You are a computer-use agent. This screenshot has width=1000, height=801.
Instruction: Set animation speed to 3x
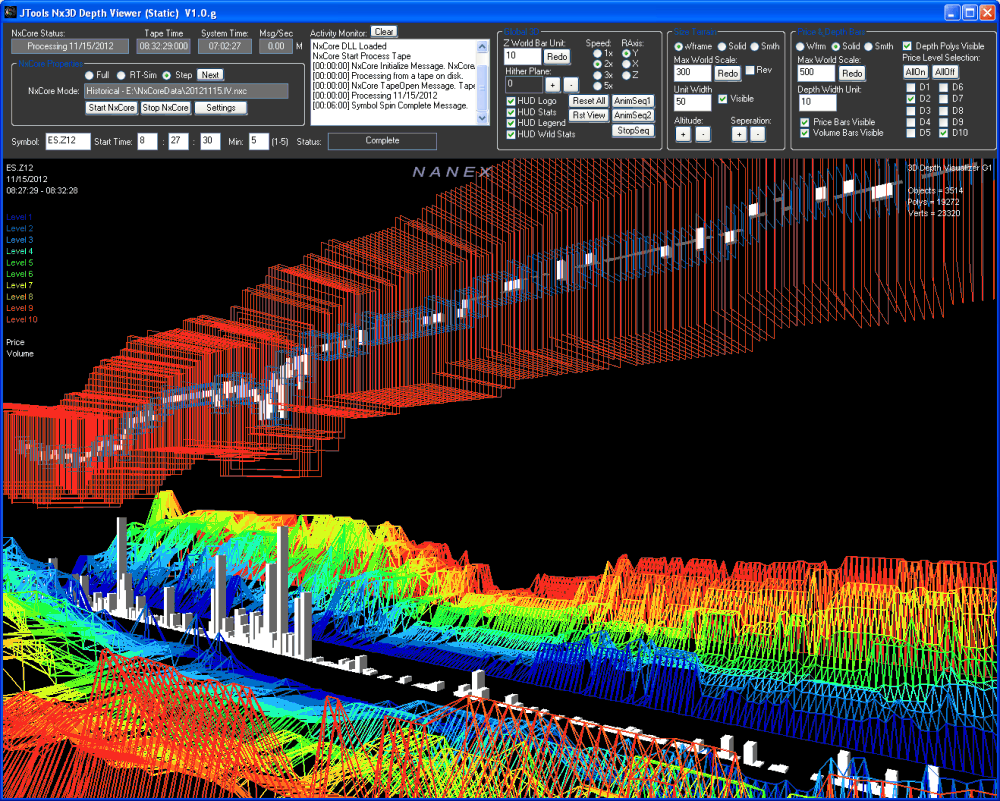click(597, 75)
